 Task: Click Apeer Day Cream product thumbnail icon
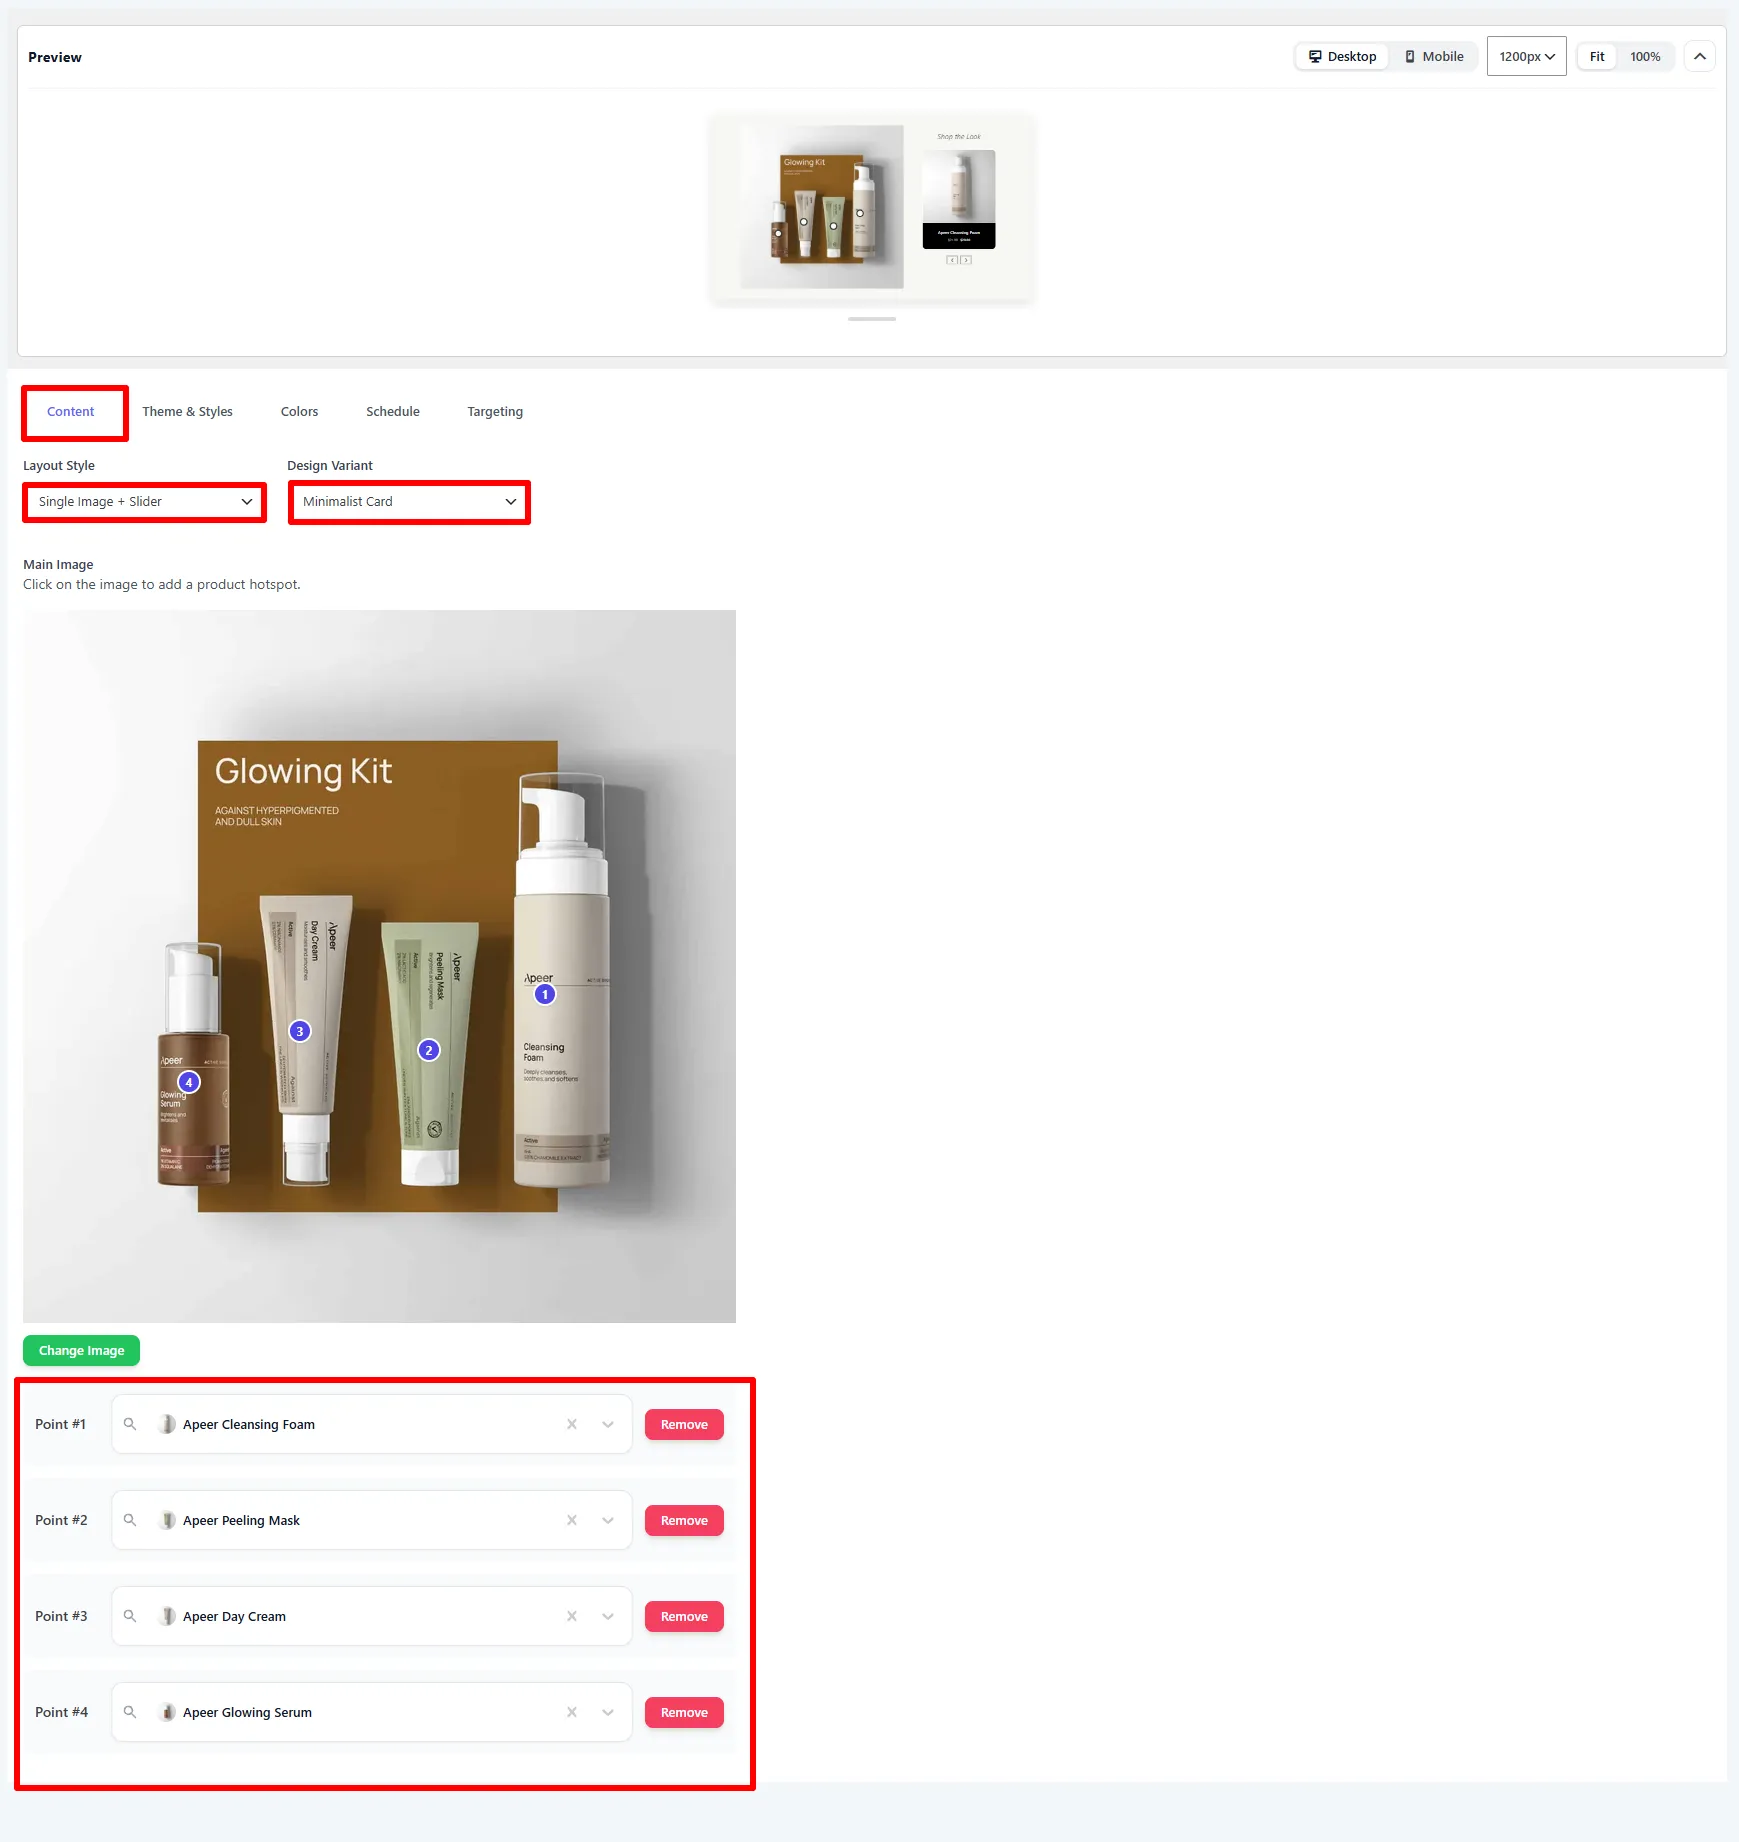[167, 1616]
